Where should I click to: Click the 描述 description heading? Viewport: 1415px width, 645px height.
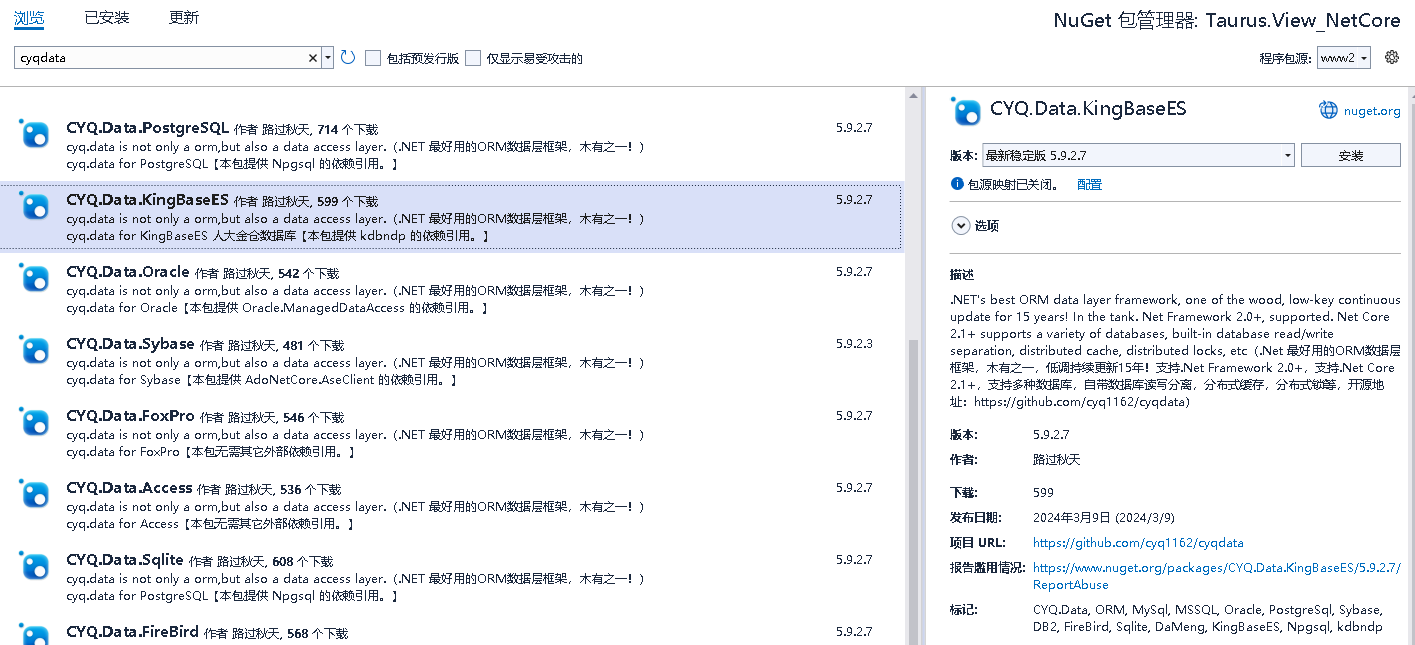click(962, 275)
